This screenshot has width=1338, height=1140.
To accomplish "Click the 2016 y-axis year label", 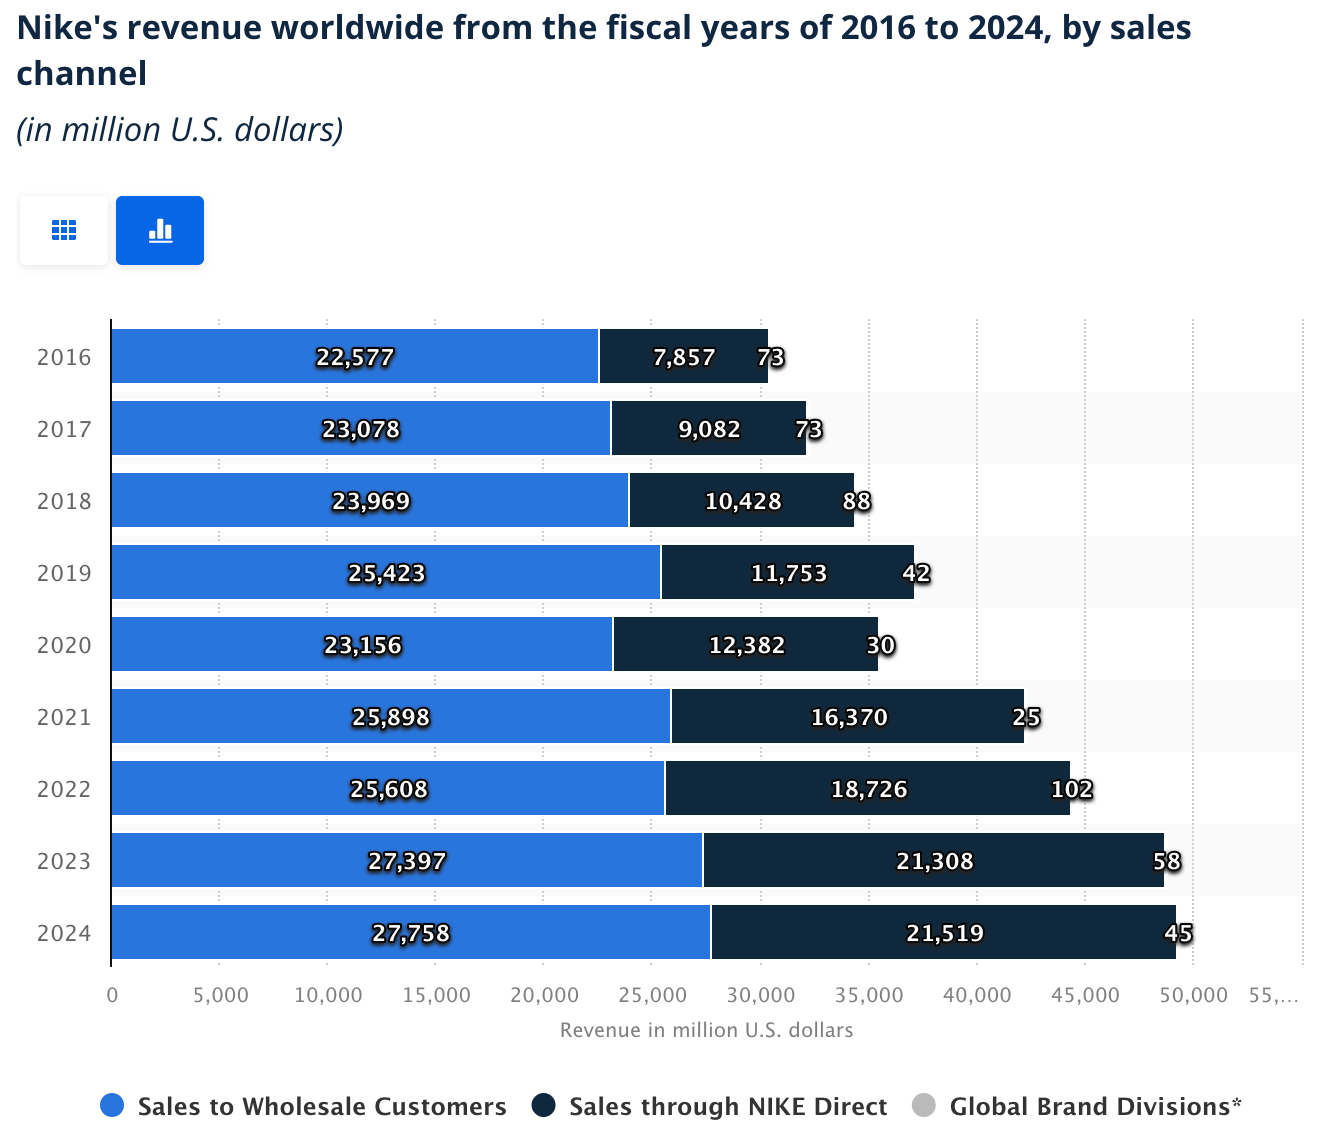I will click(x=64, y=357).
